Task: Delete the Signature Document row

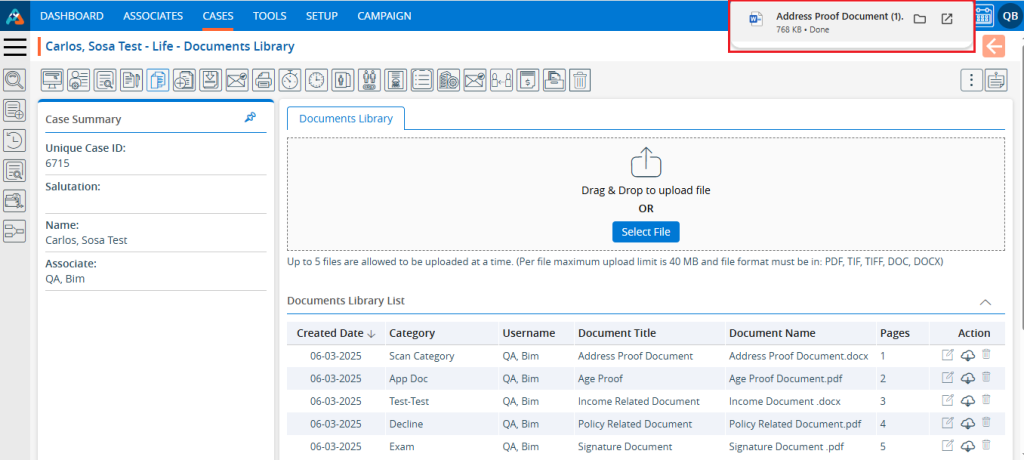Action: [986, 444]
